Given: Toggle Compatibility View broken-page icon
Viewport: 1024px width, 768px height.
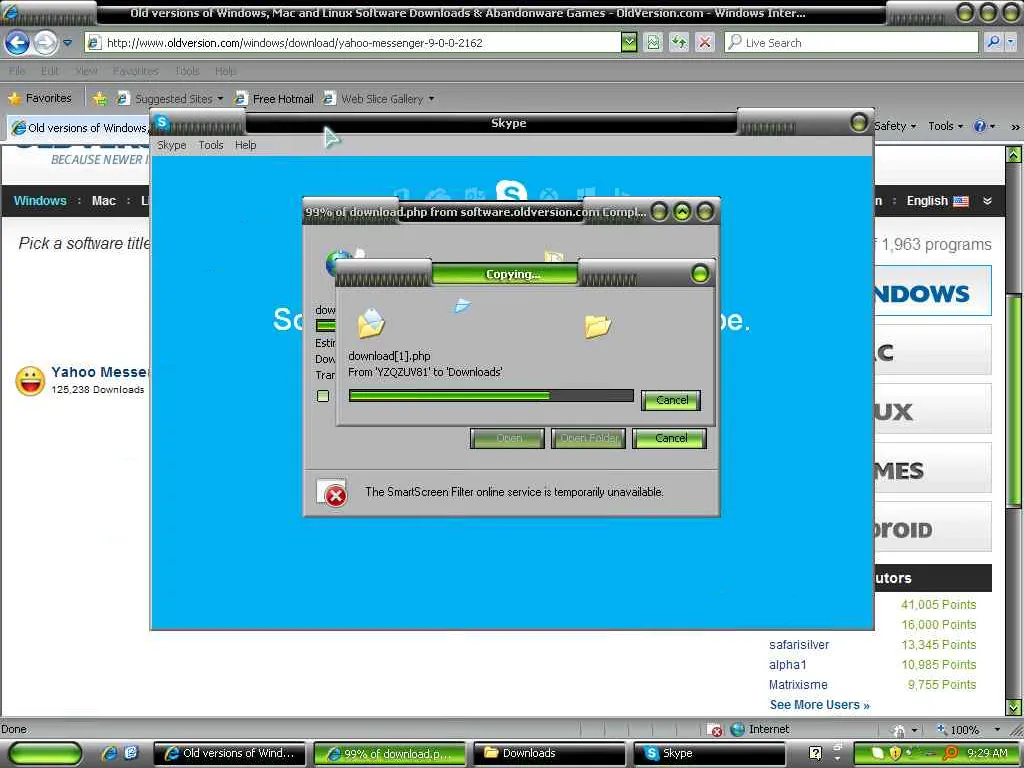Looking at the screenshot, I should (653, 43).
